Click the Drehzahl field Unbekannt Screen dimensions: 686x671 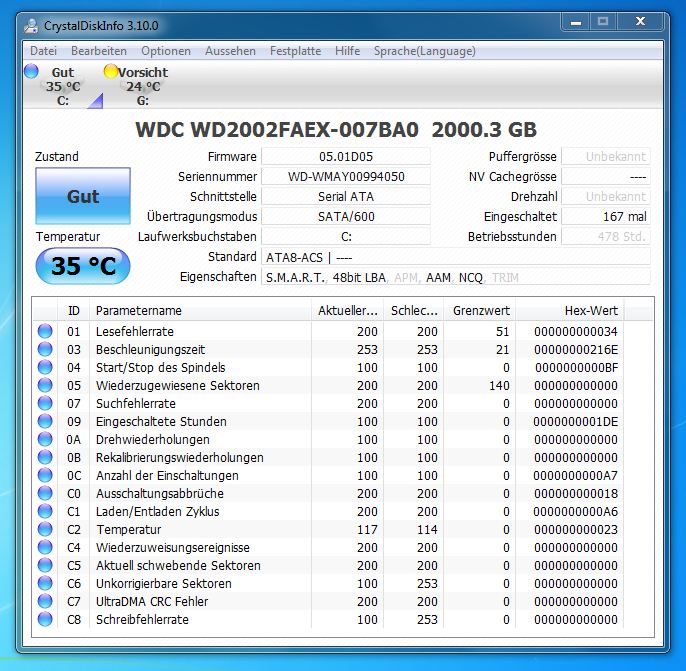click(606, 197)
